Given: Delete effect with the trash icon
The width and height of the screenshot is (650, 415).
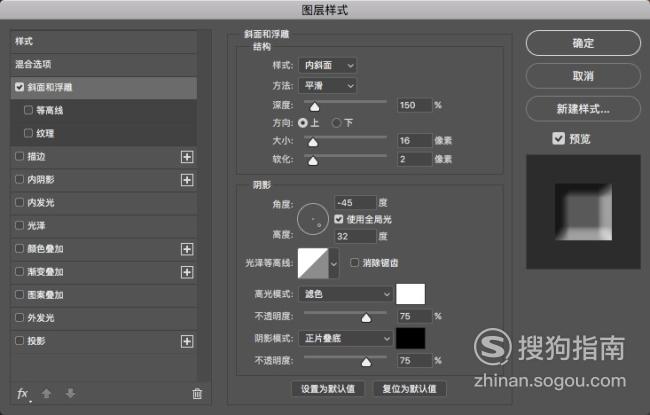Looking at the screenshot, I should point(197,393).
